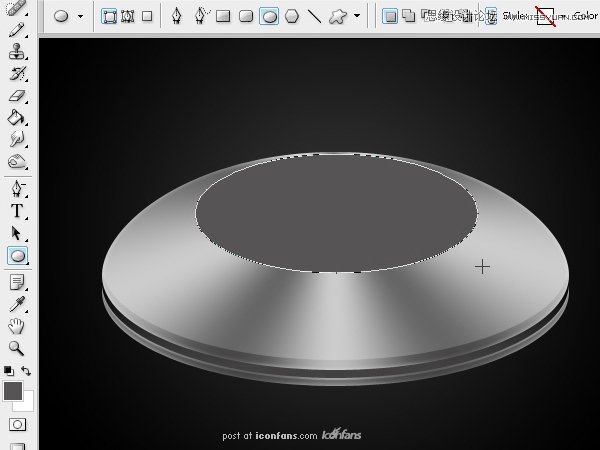600x450 pixels.
Task: Enable Shape Layers mode in options bar
Action: (x=110, y=16)
